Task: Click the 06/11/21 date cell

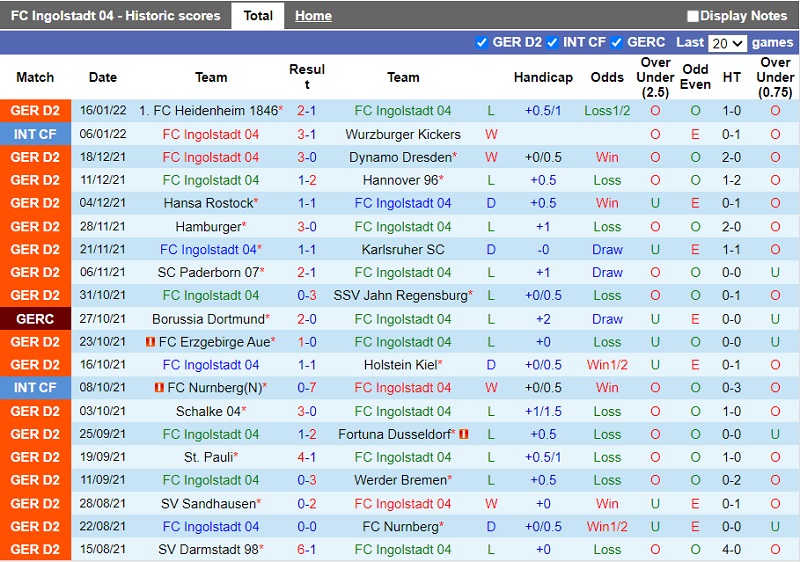Action: pyautogui.click(x=103, y=272)
